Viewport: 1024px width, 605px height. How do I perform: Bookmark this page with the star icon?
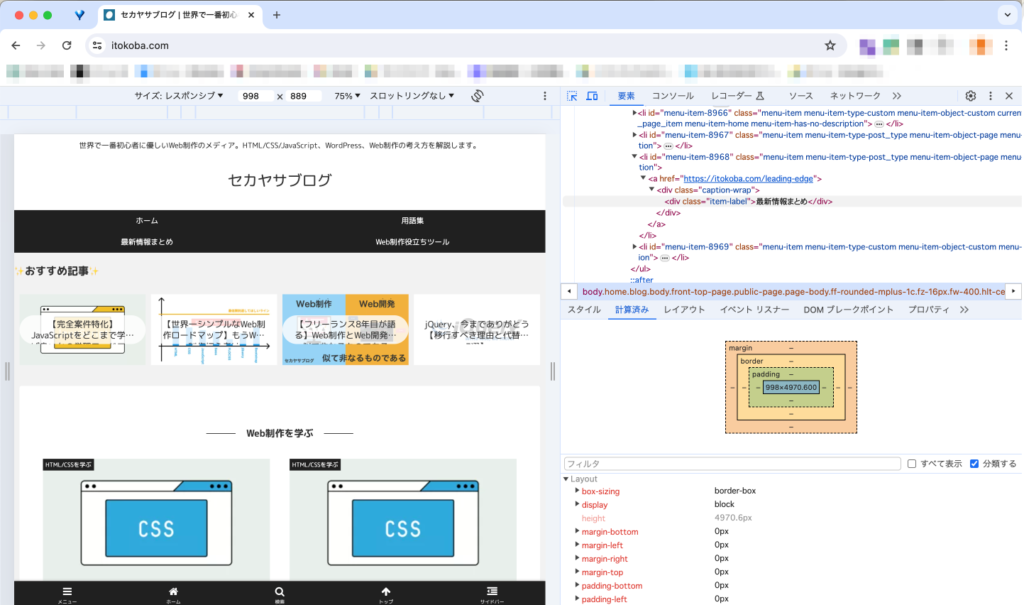[x=830, y=46]
